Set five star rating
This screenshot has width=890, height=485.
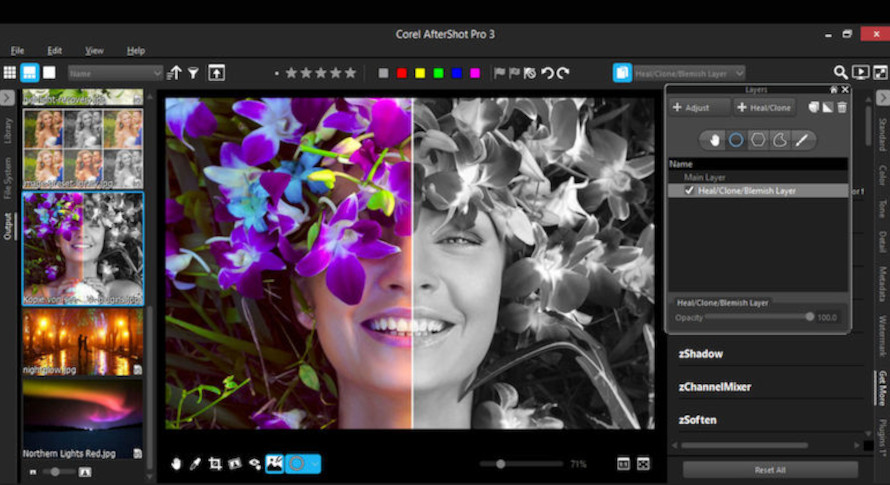pos(351,73)
